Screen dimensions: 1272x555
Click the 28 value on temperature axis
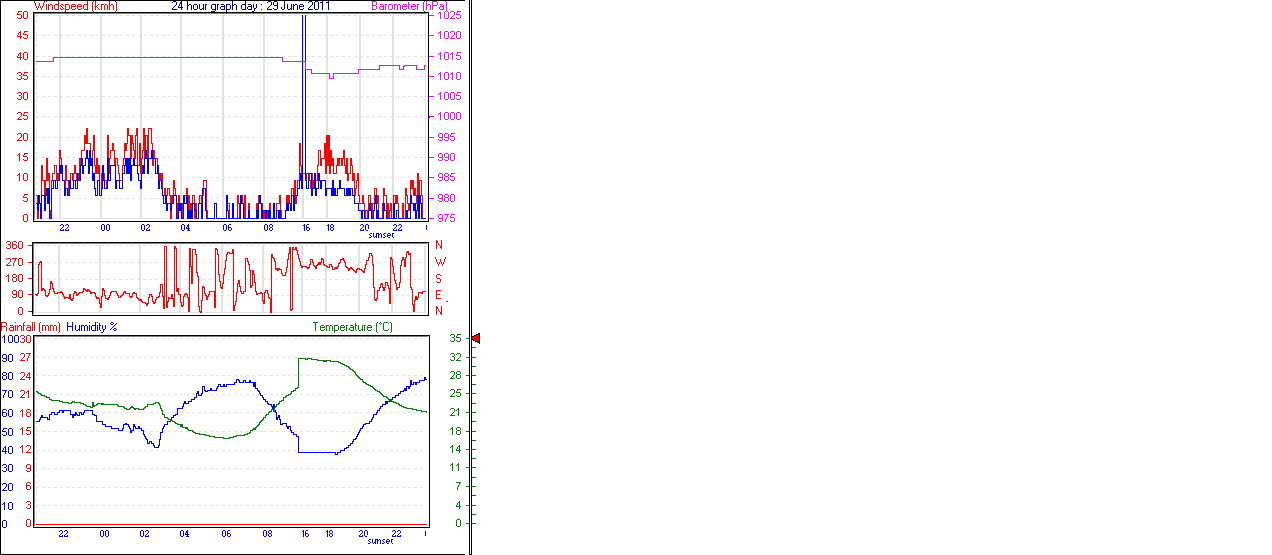455,376
